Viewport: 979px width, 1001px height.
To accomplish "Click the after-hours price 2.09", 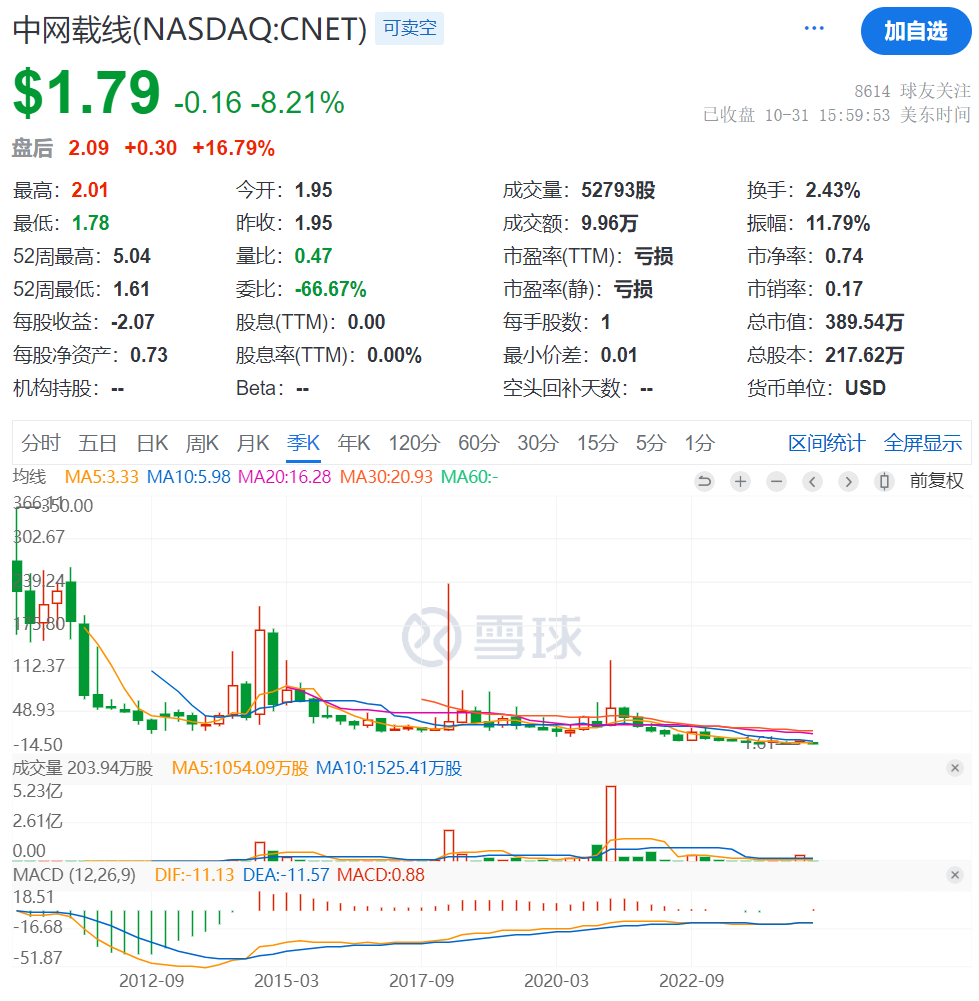I will pos(89,148).
